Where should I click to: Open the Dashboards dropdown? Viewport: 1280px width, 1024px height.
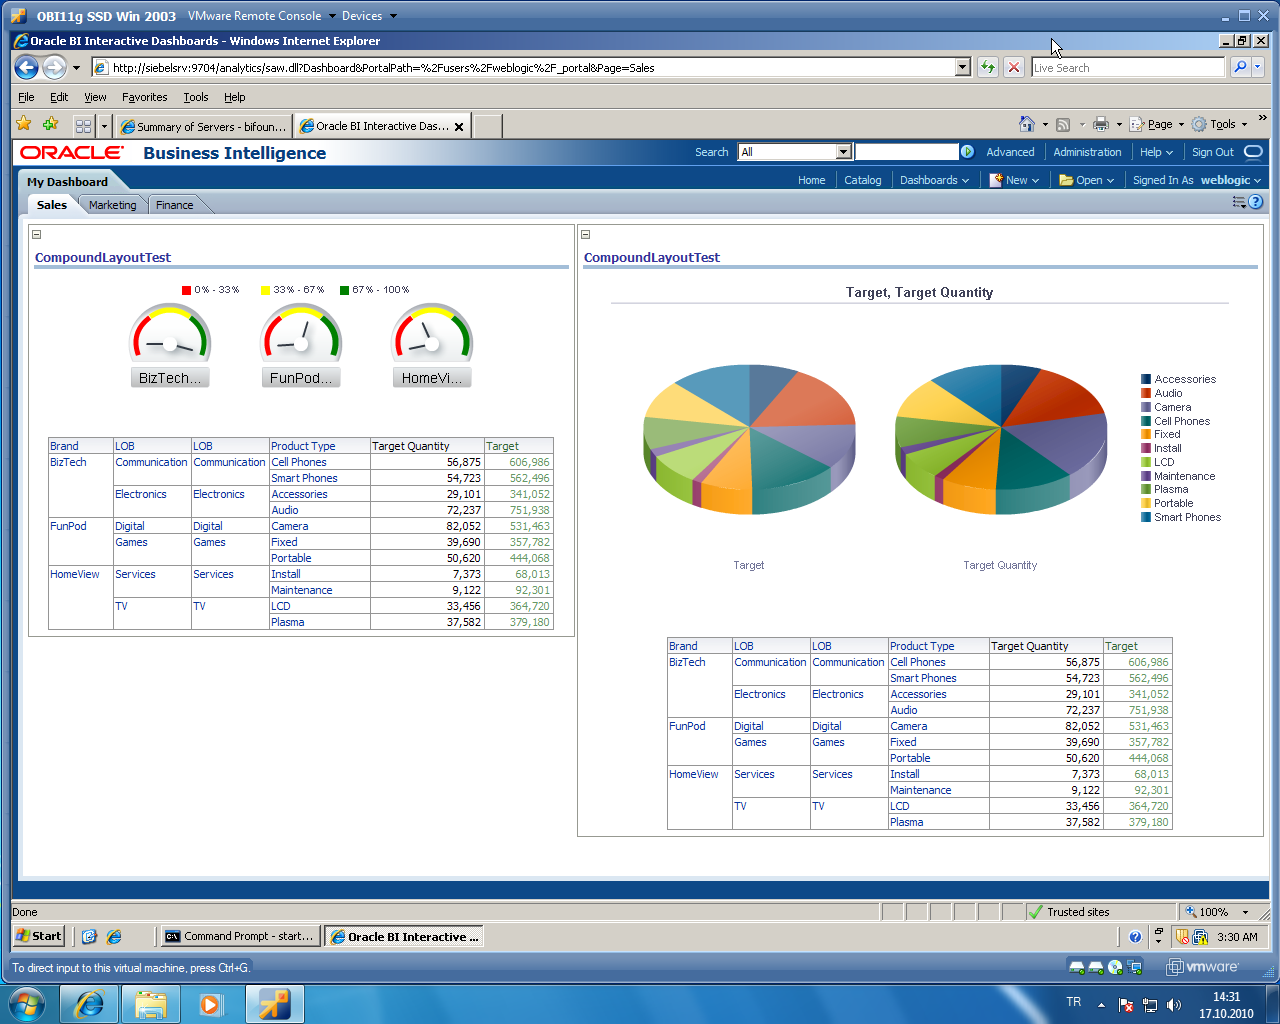click(930, 179)
